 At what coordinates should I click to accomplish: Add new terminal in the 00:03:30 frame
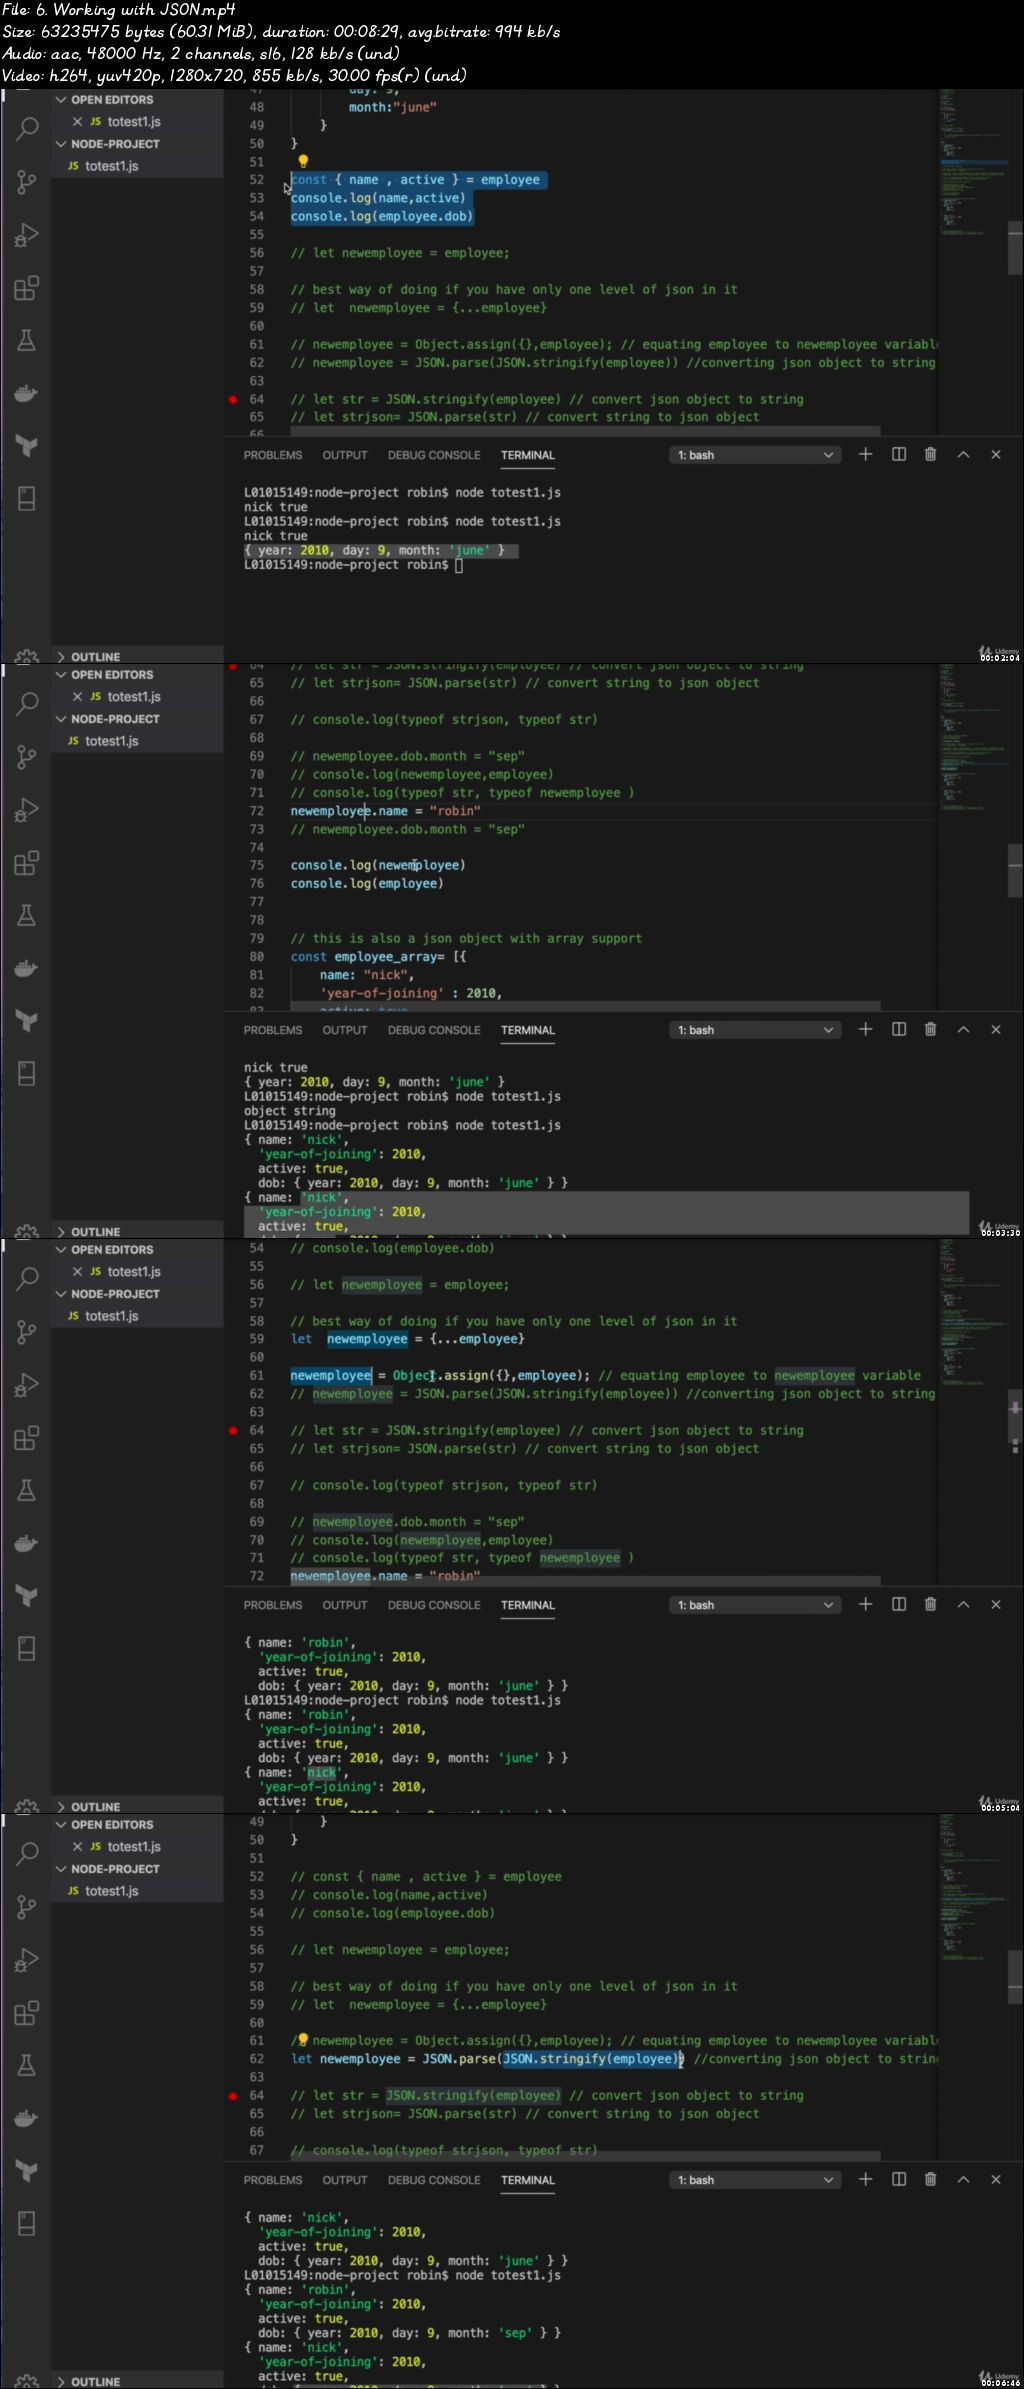(866, 1029)
